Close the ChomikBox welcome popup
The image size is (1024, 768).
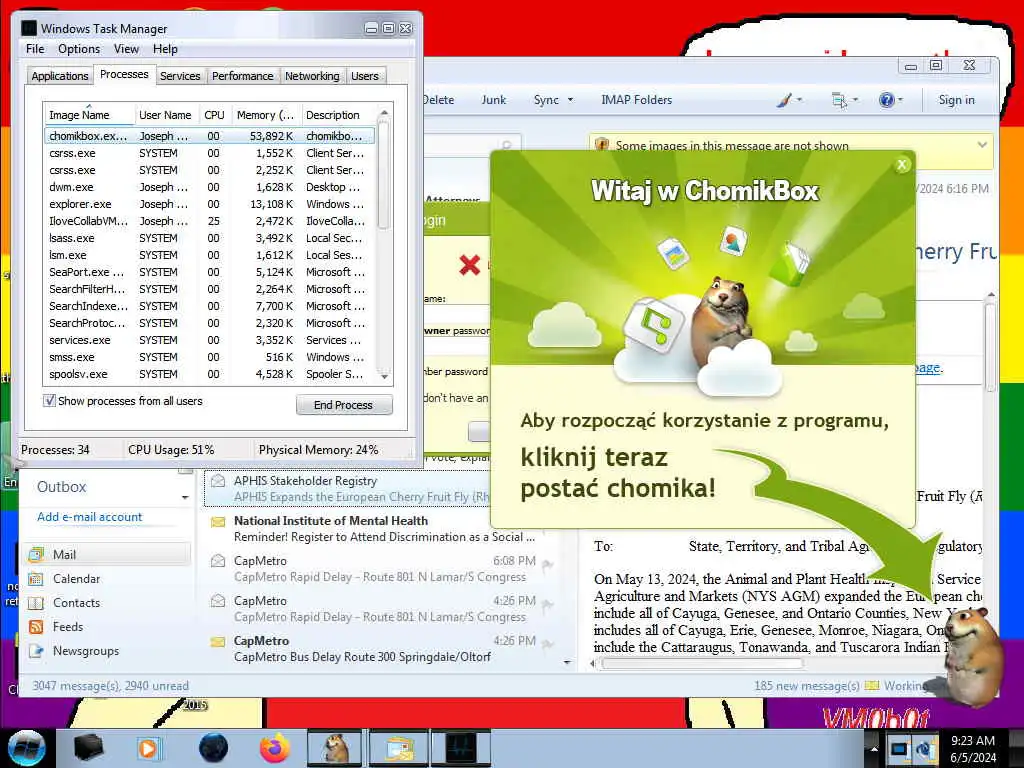tap(902, 165)
